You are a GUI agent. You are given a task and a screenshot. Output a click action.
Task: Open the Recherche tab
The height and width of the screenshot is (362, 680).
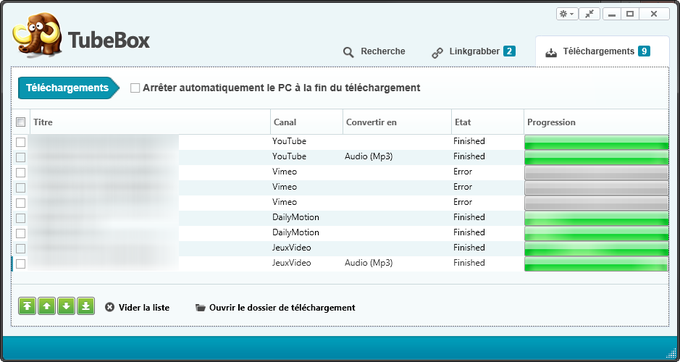374,52
